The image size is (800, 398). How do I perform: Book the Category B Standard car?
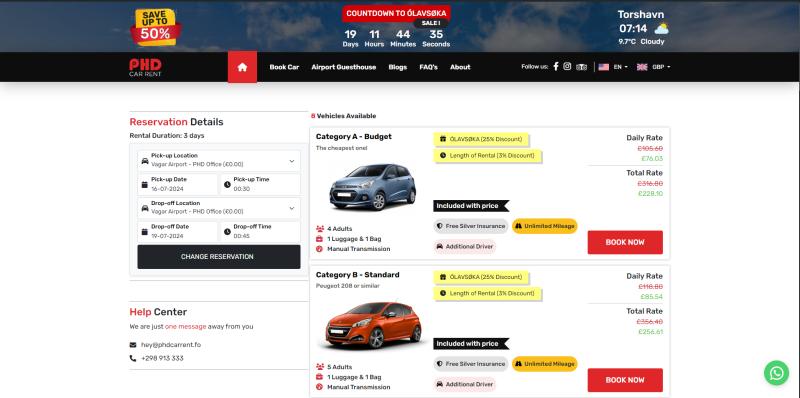(625, 380)
